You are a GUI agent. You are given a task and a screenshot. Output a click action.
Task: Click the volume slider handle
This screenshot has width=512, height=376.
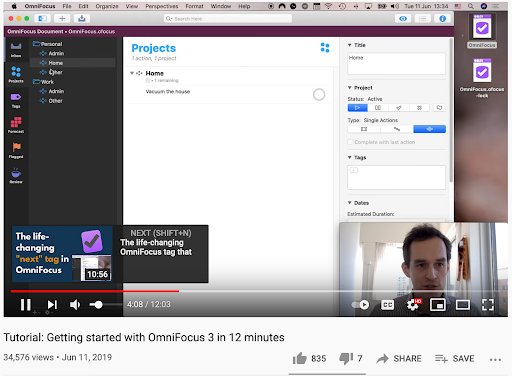coord(98,304)
